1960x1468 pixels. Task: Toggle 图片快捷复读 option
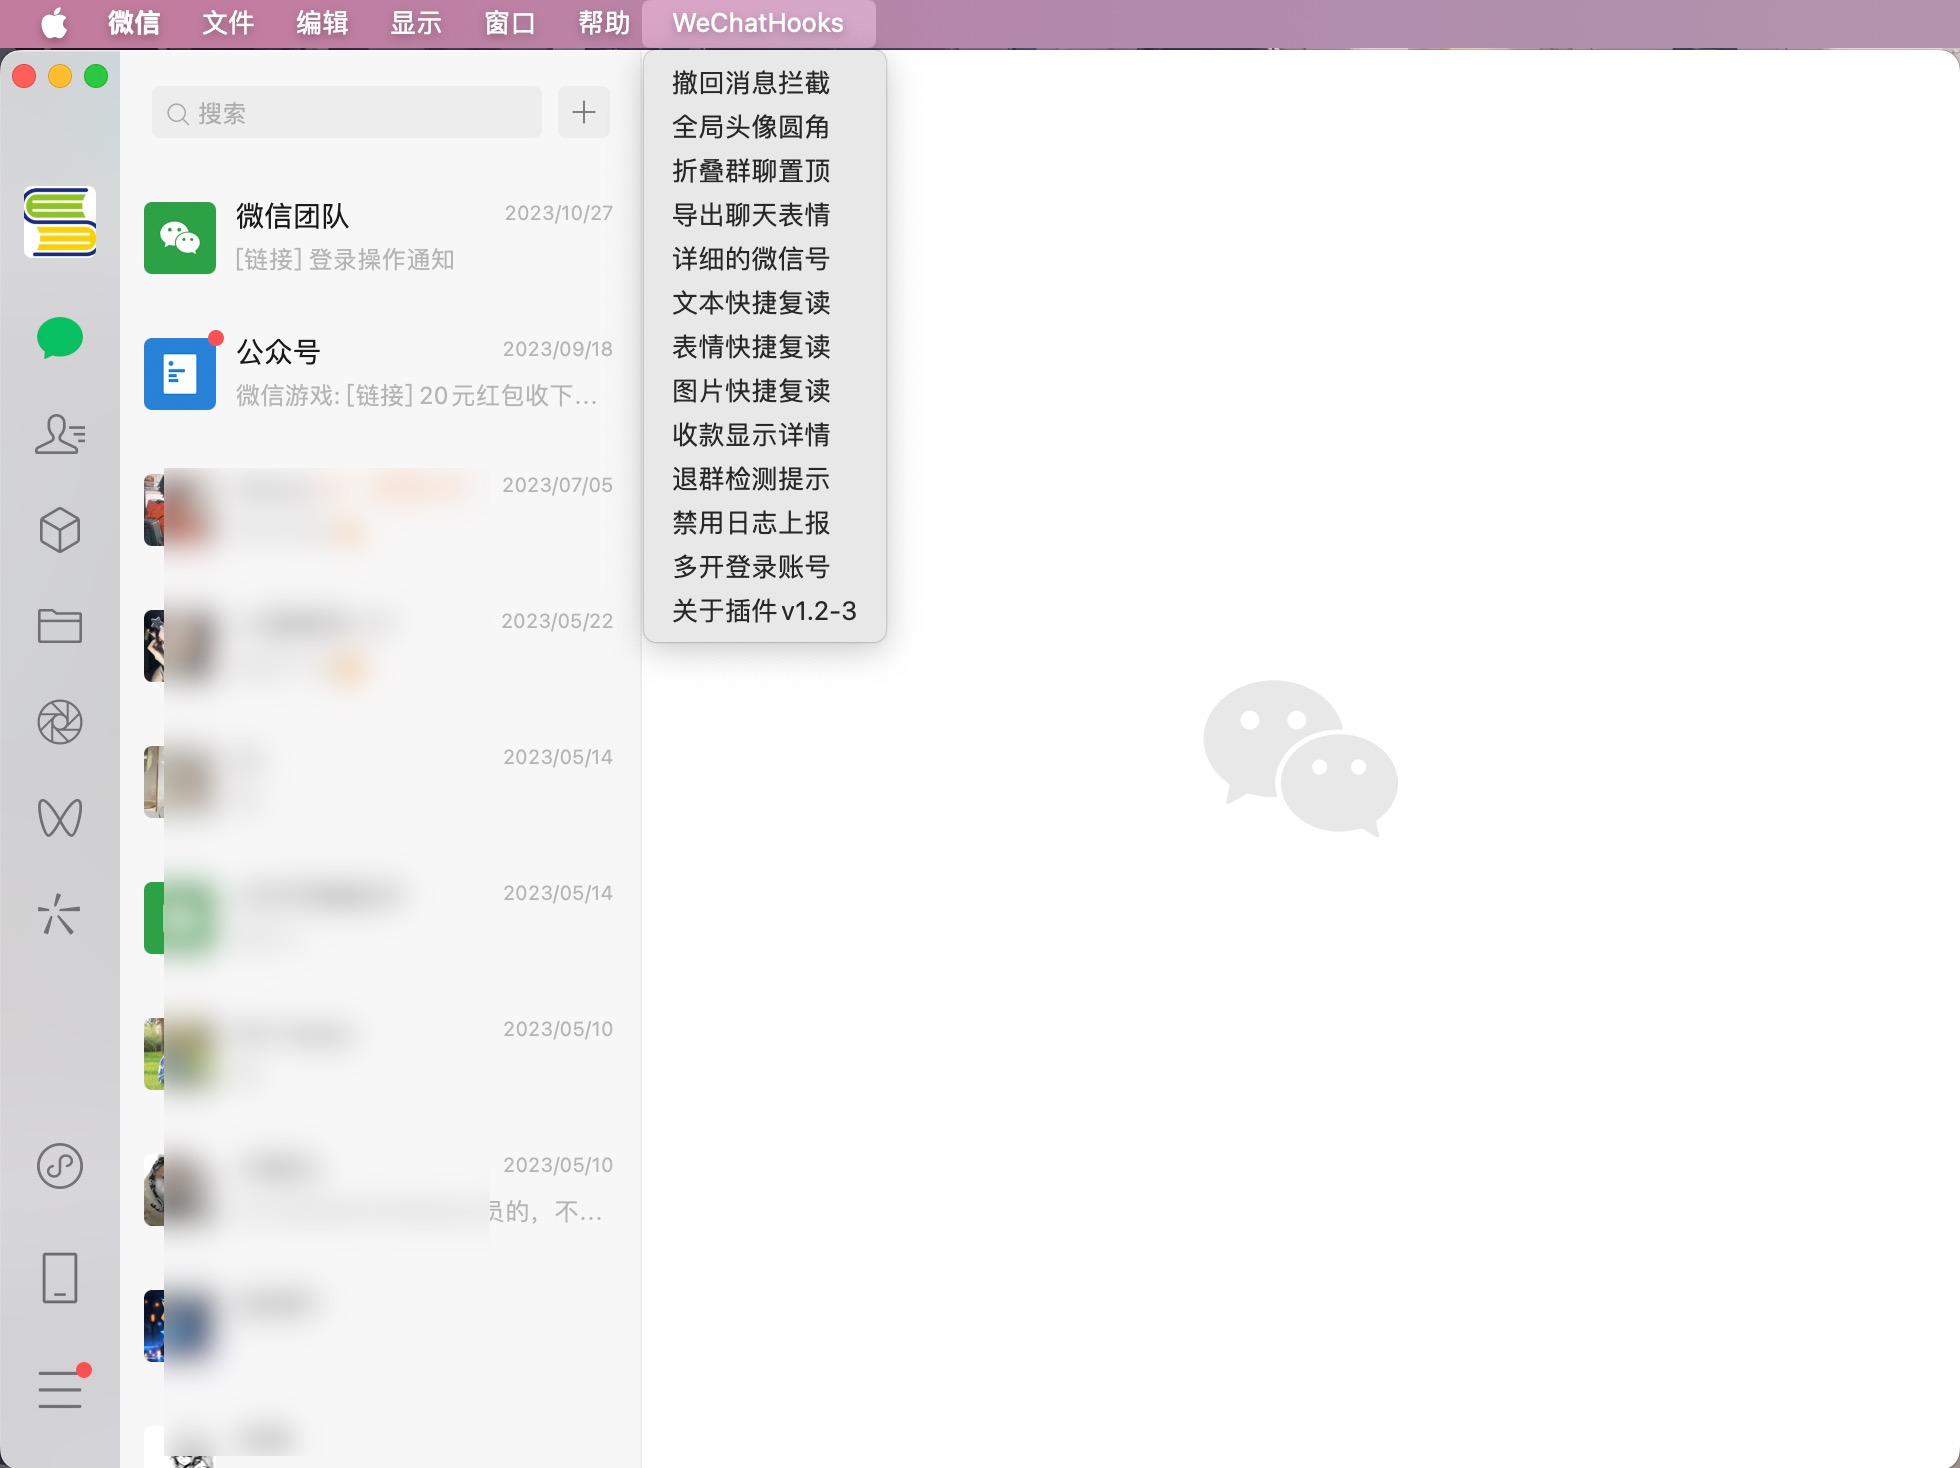click(x=765, y=391)
